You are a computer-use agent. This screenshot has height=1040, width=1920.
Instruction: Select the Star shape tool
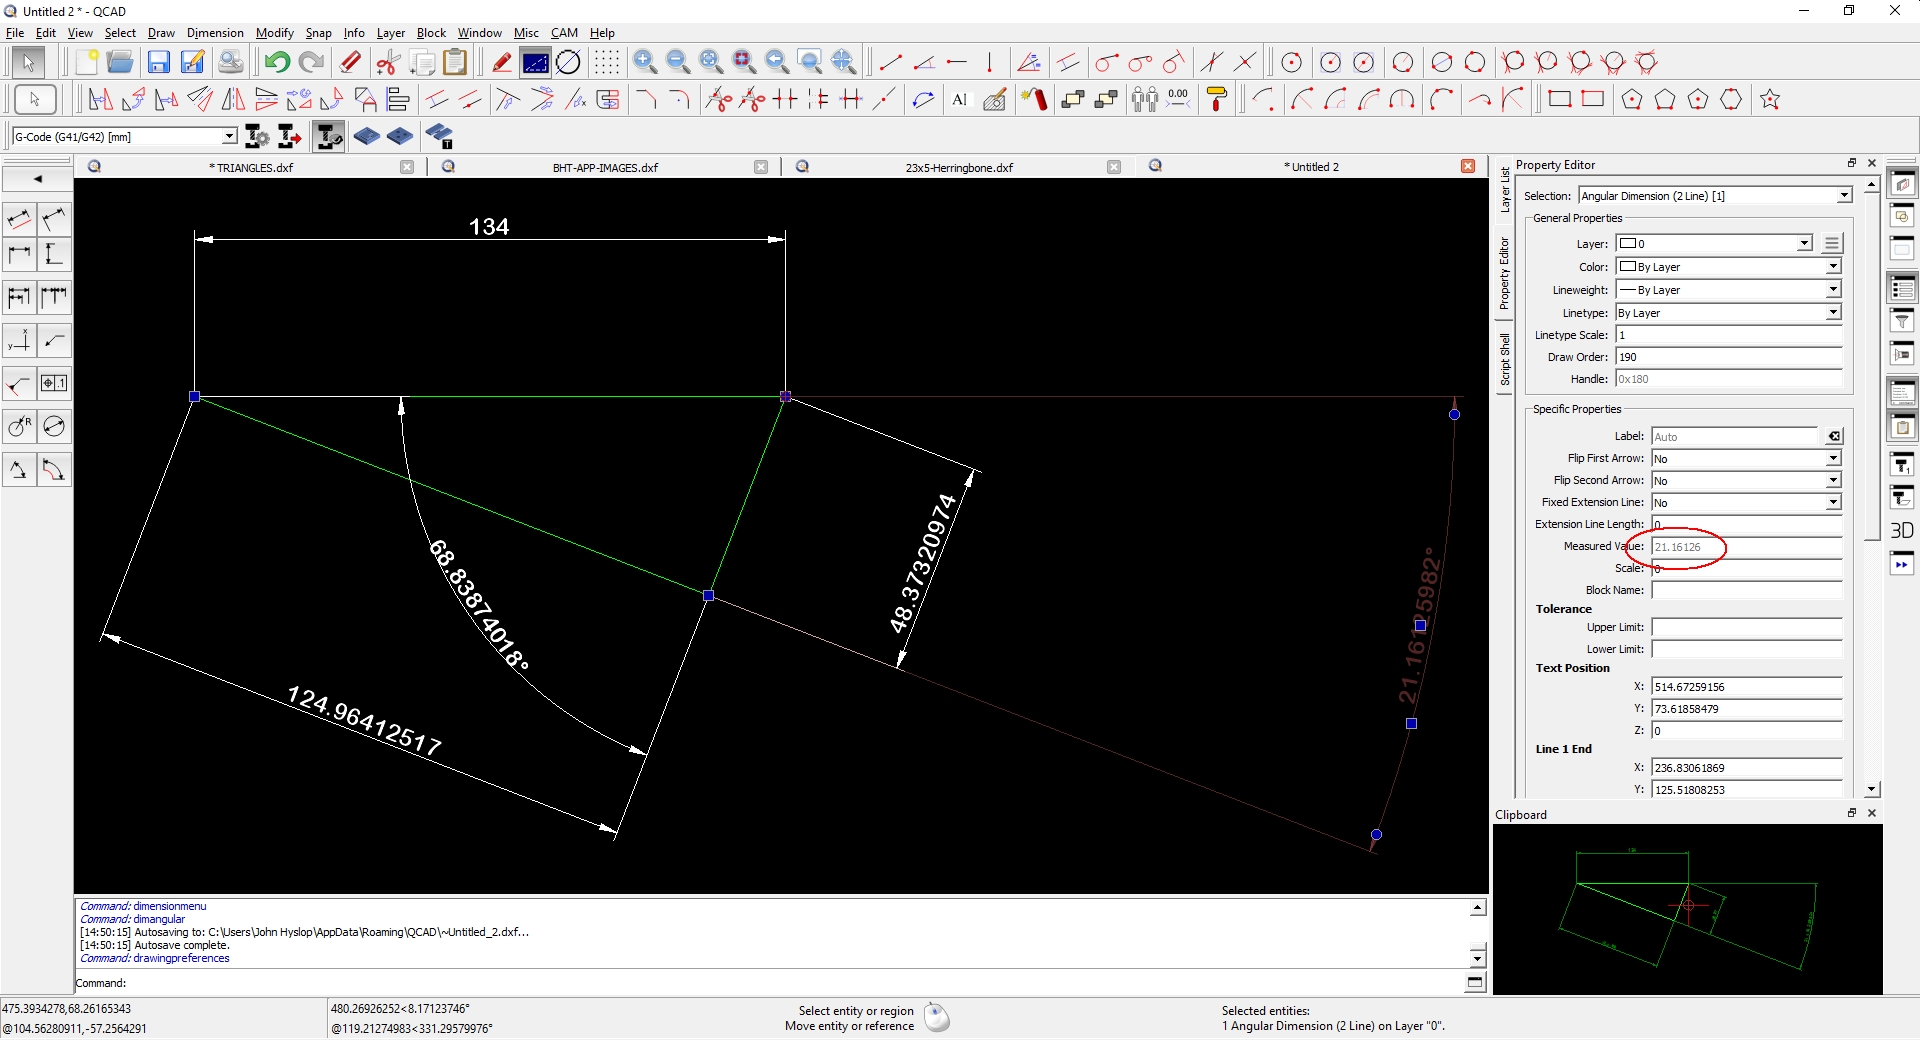pyautogui.click(x=1770, y=99)
